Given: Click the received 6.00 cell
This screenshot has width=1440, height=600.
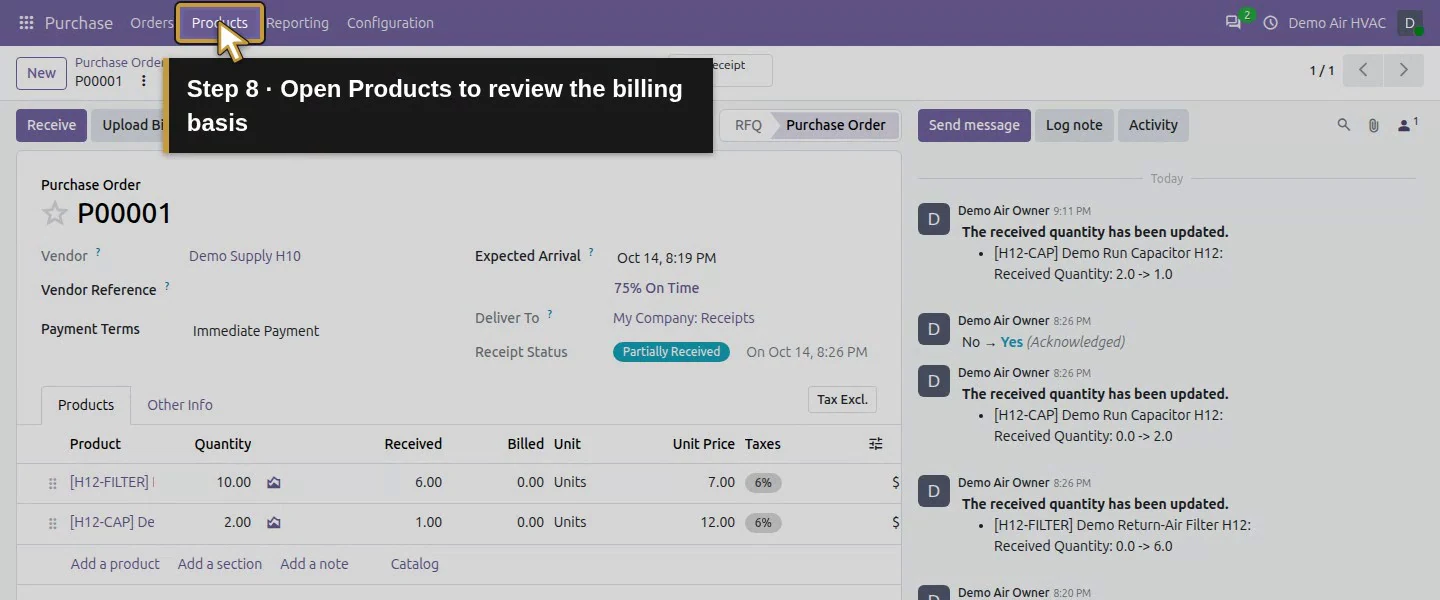Looking at the screenshot, I should [x=428, y=482].
